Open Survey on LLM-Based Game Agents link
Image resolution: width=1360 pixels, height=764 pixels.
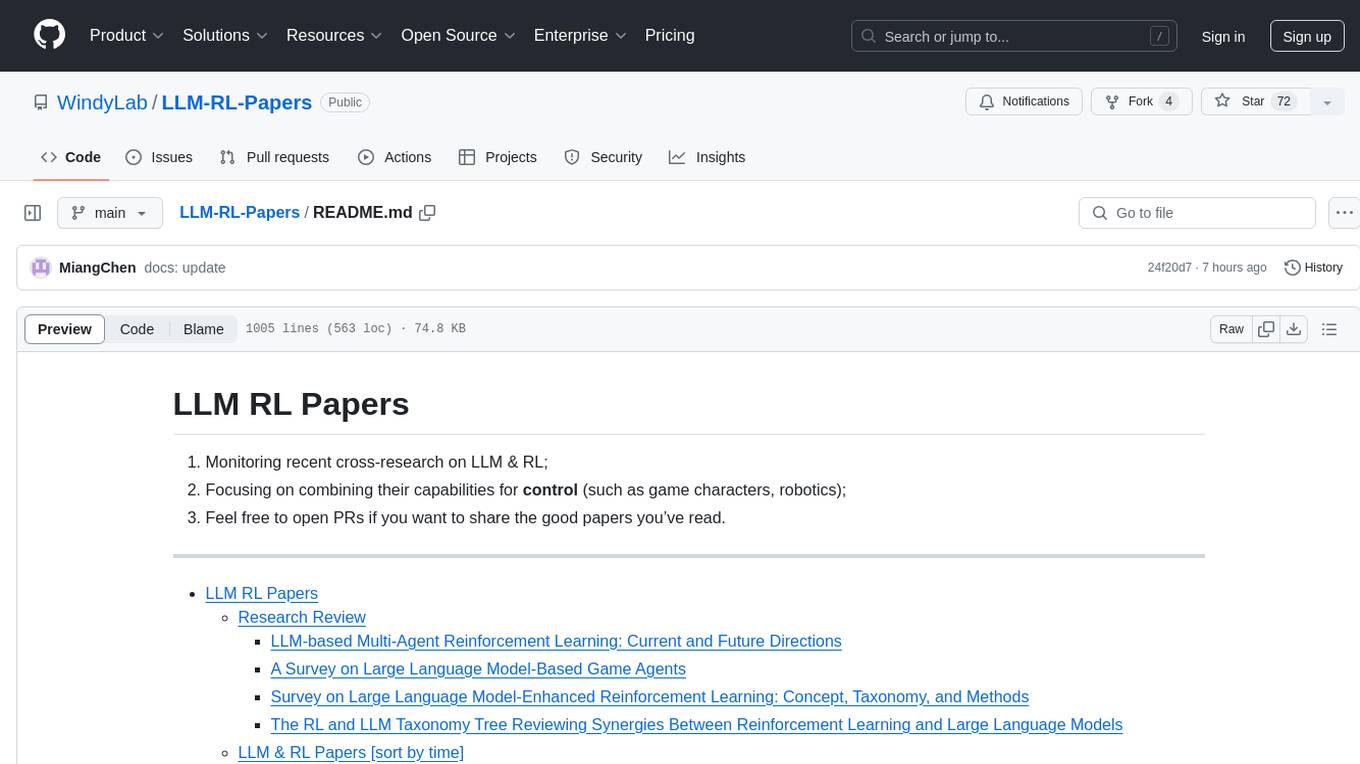pos(478,669)
